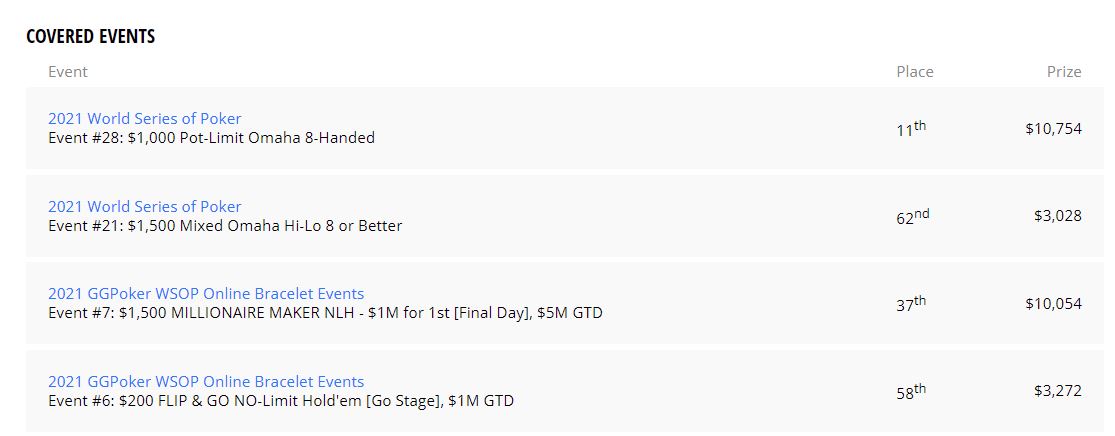
Task: Open the 2021 World Series of Poker link above Event #28
Action: click(x=144, y=119)
